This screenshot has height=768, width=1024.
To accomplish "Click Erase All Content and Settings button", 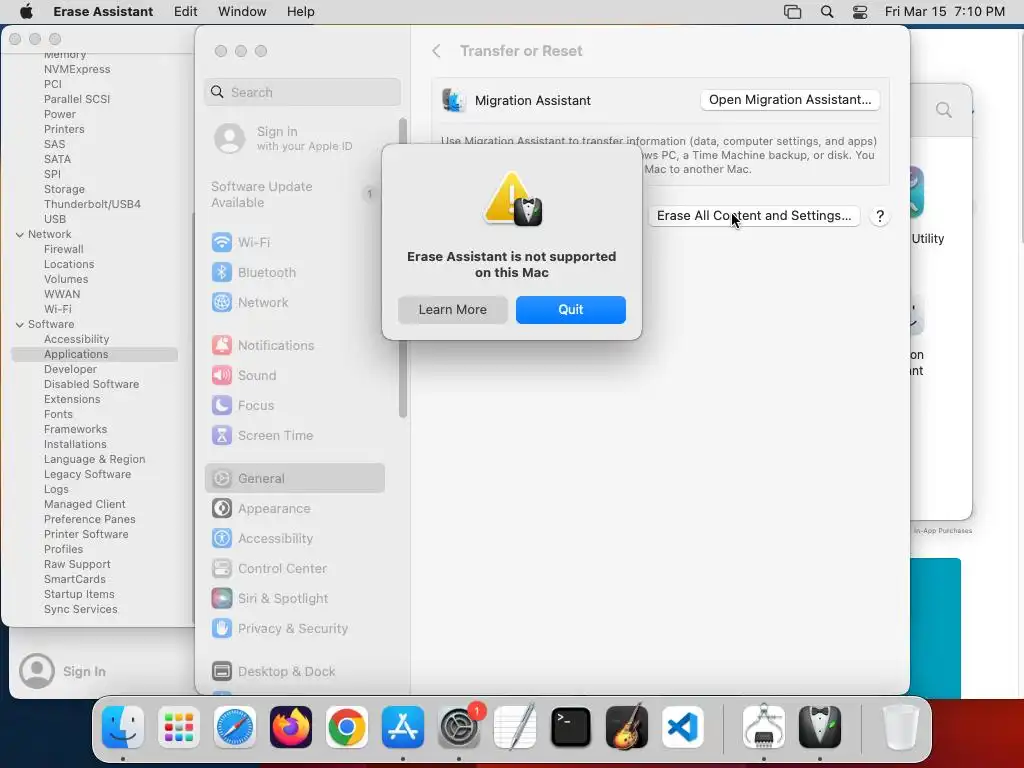I will 754,216.
